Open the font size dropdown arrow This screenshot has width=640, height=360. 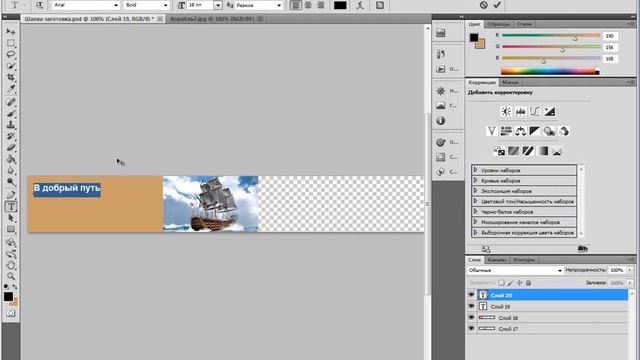(218, 5)
